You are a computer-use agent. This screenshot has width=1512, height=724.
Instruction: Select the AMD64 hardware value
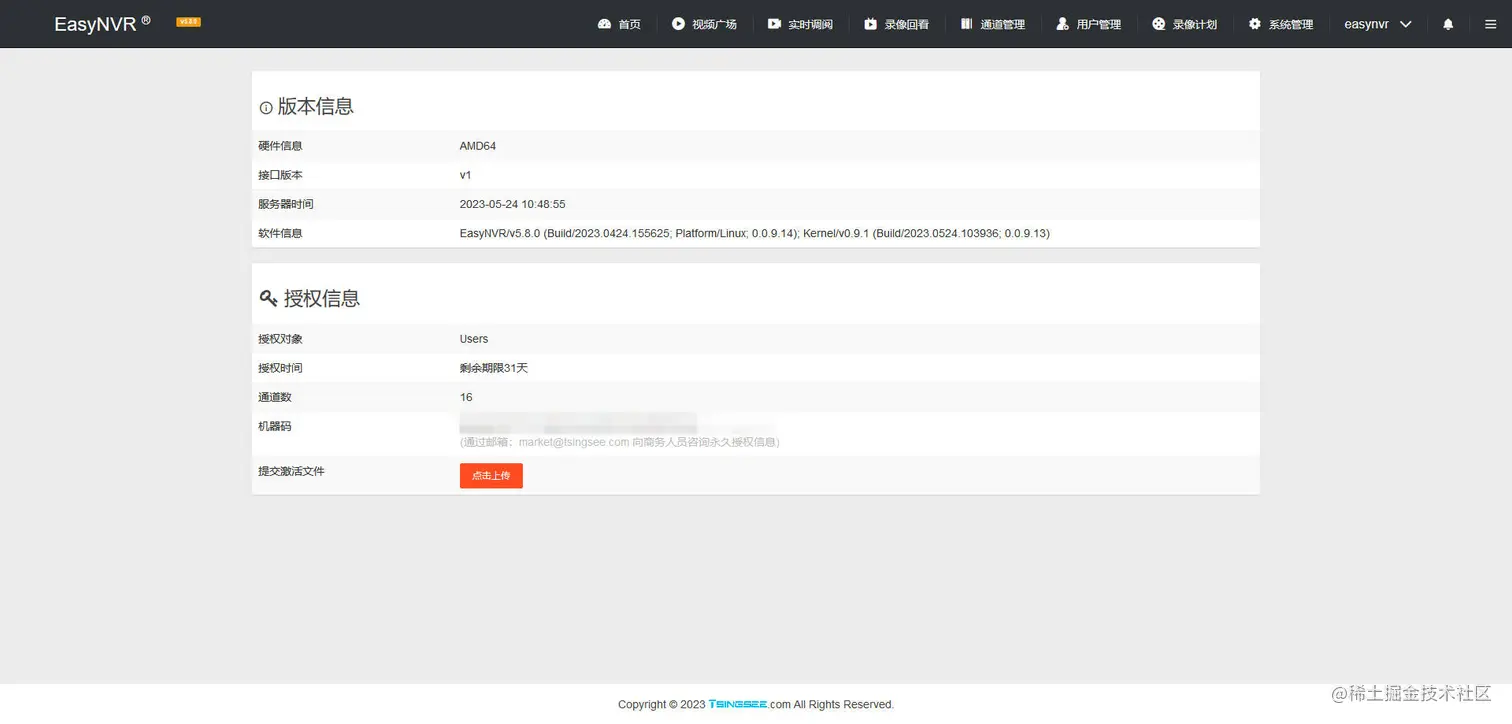pos(478,146)
